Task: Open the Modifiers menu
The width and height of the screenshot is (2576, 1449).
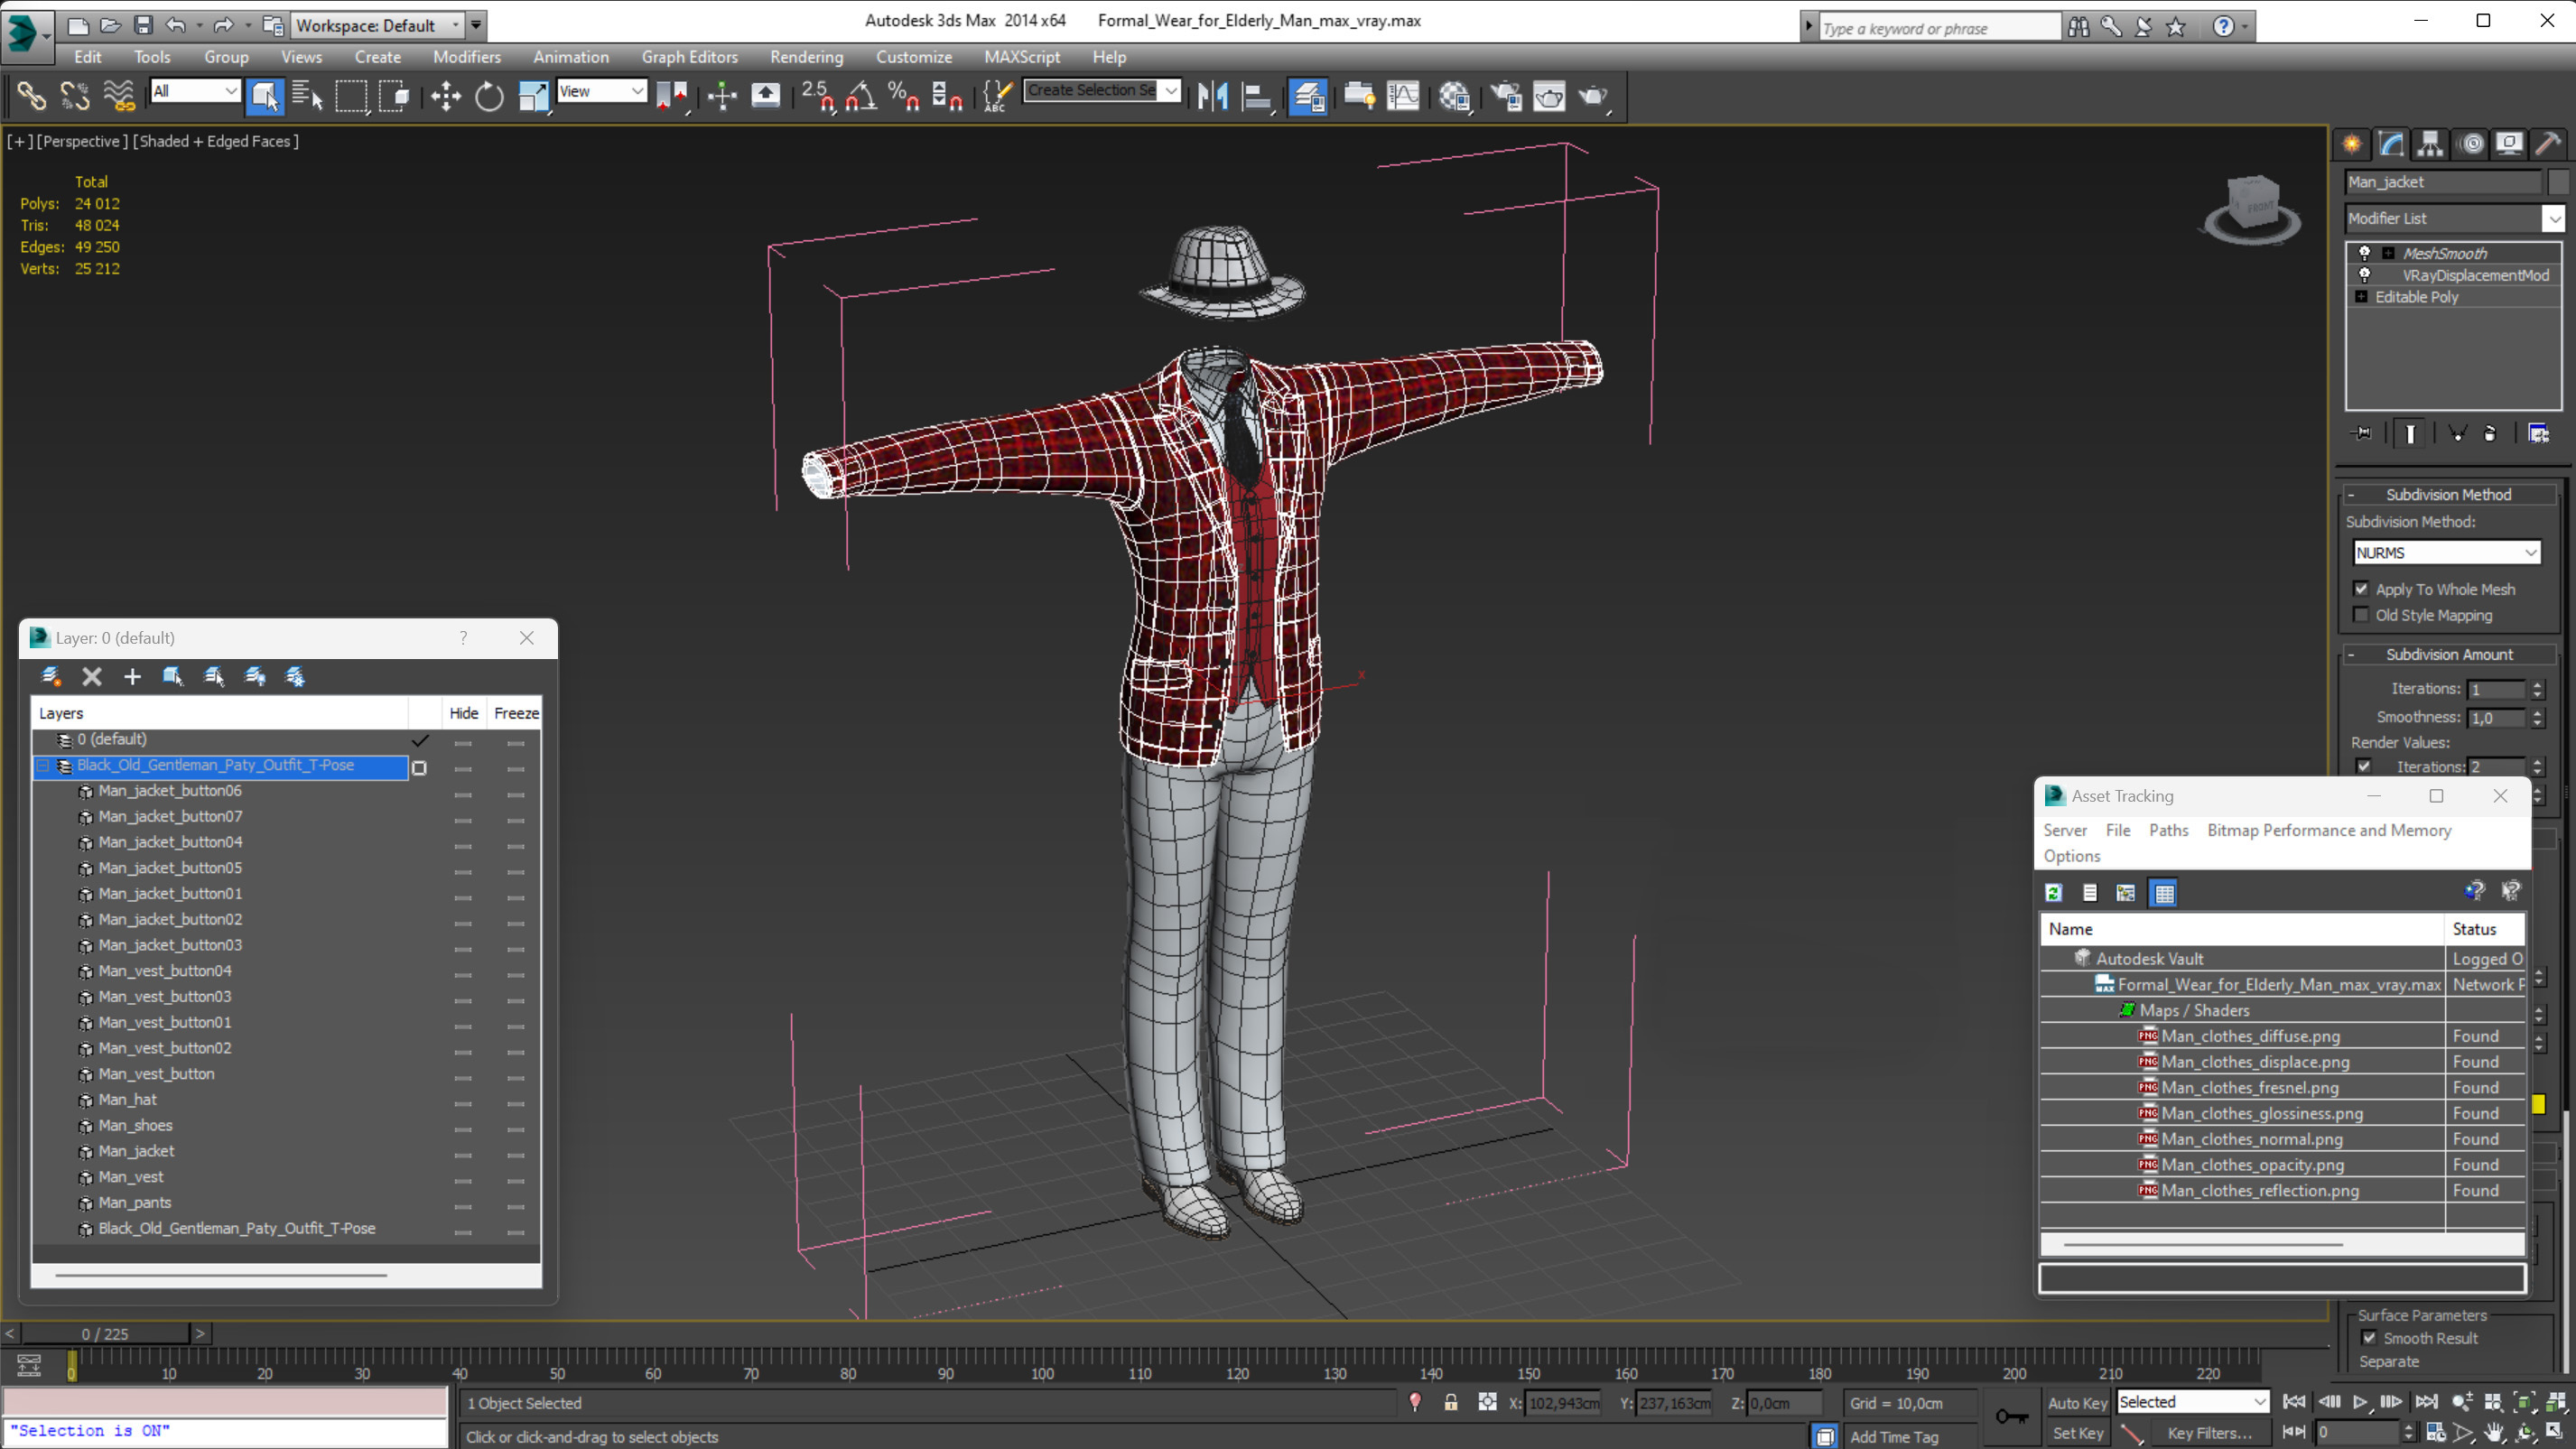Action: pyautogui.click(x=467, y=57)
